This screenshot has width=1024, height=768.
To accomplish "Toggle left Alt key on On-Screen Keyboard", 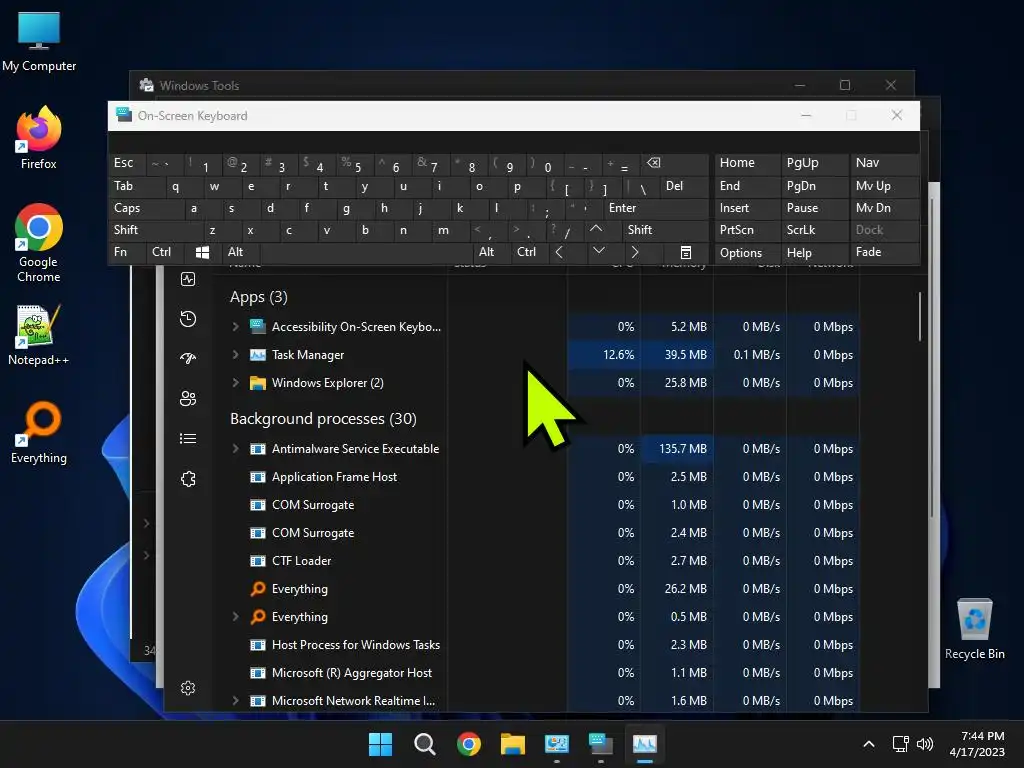I will tap(240, 252).
